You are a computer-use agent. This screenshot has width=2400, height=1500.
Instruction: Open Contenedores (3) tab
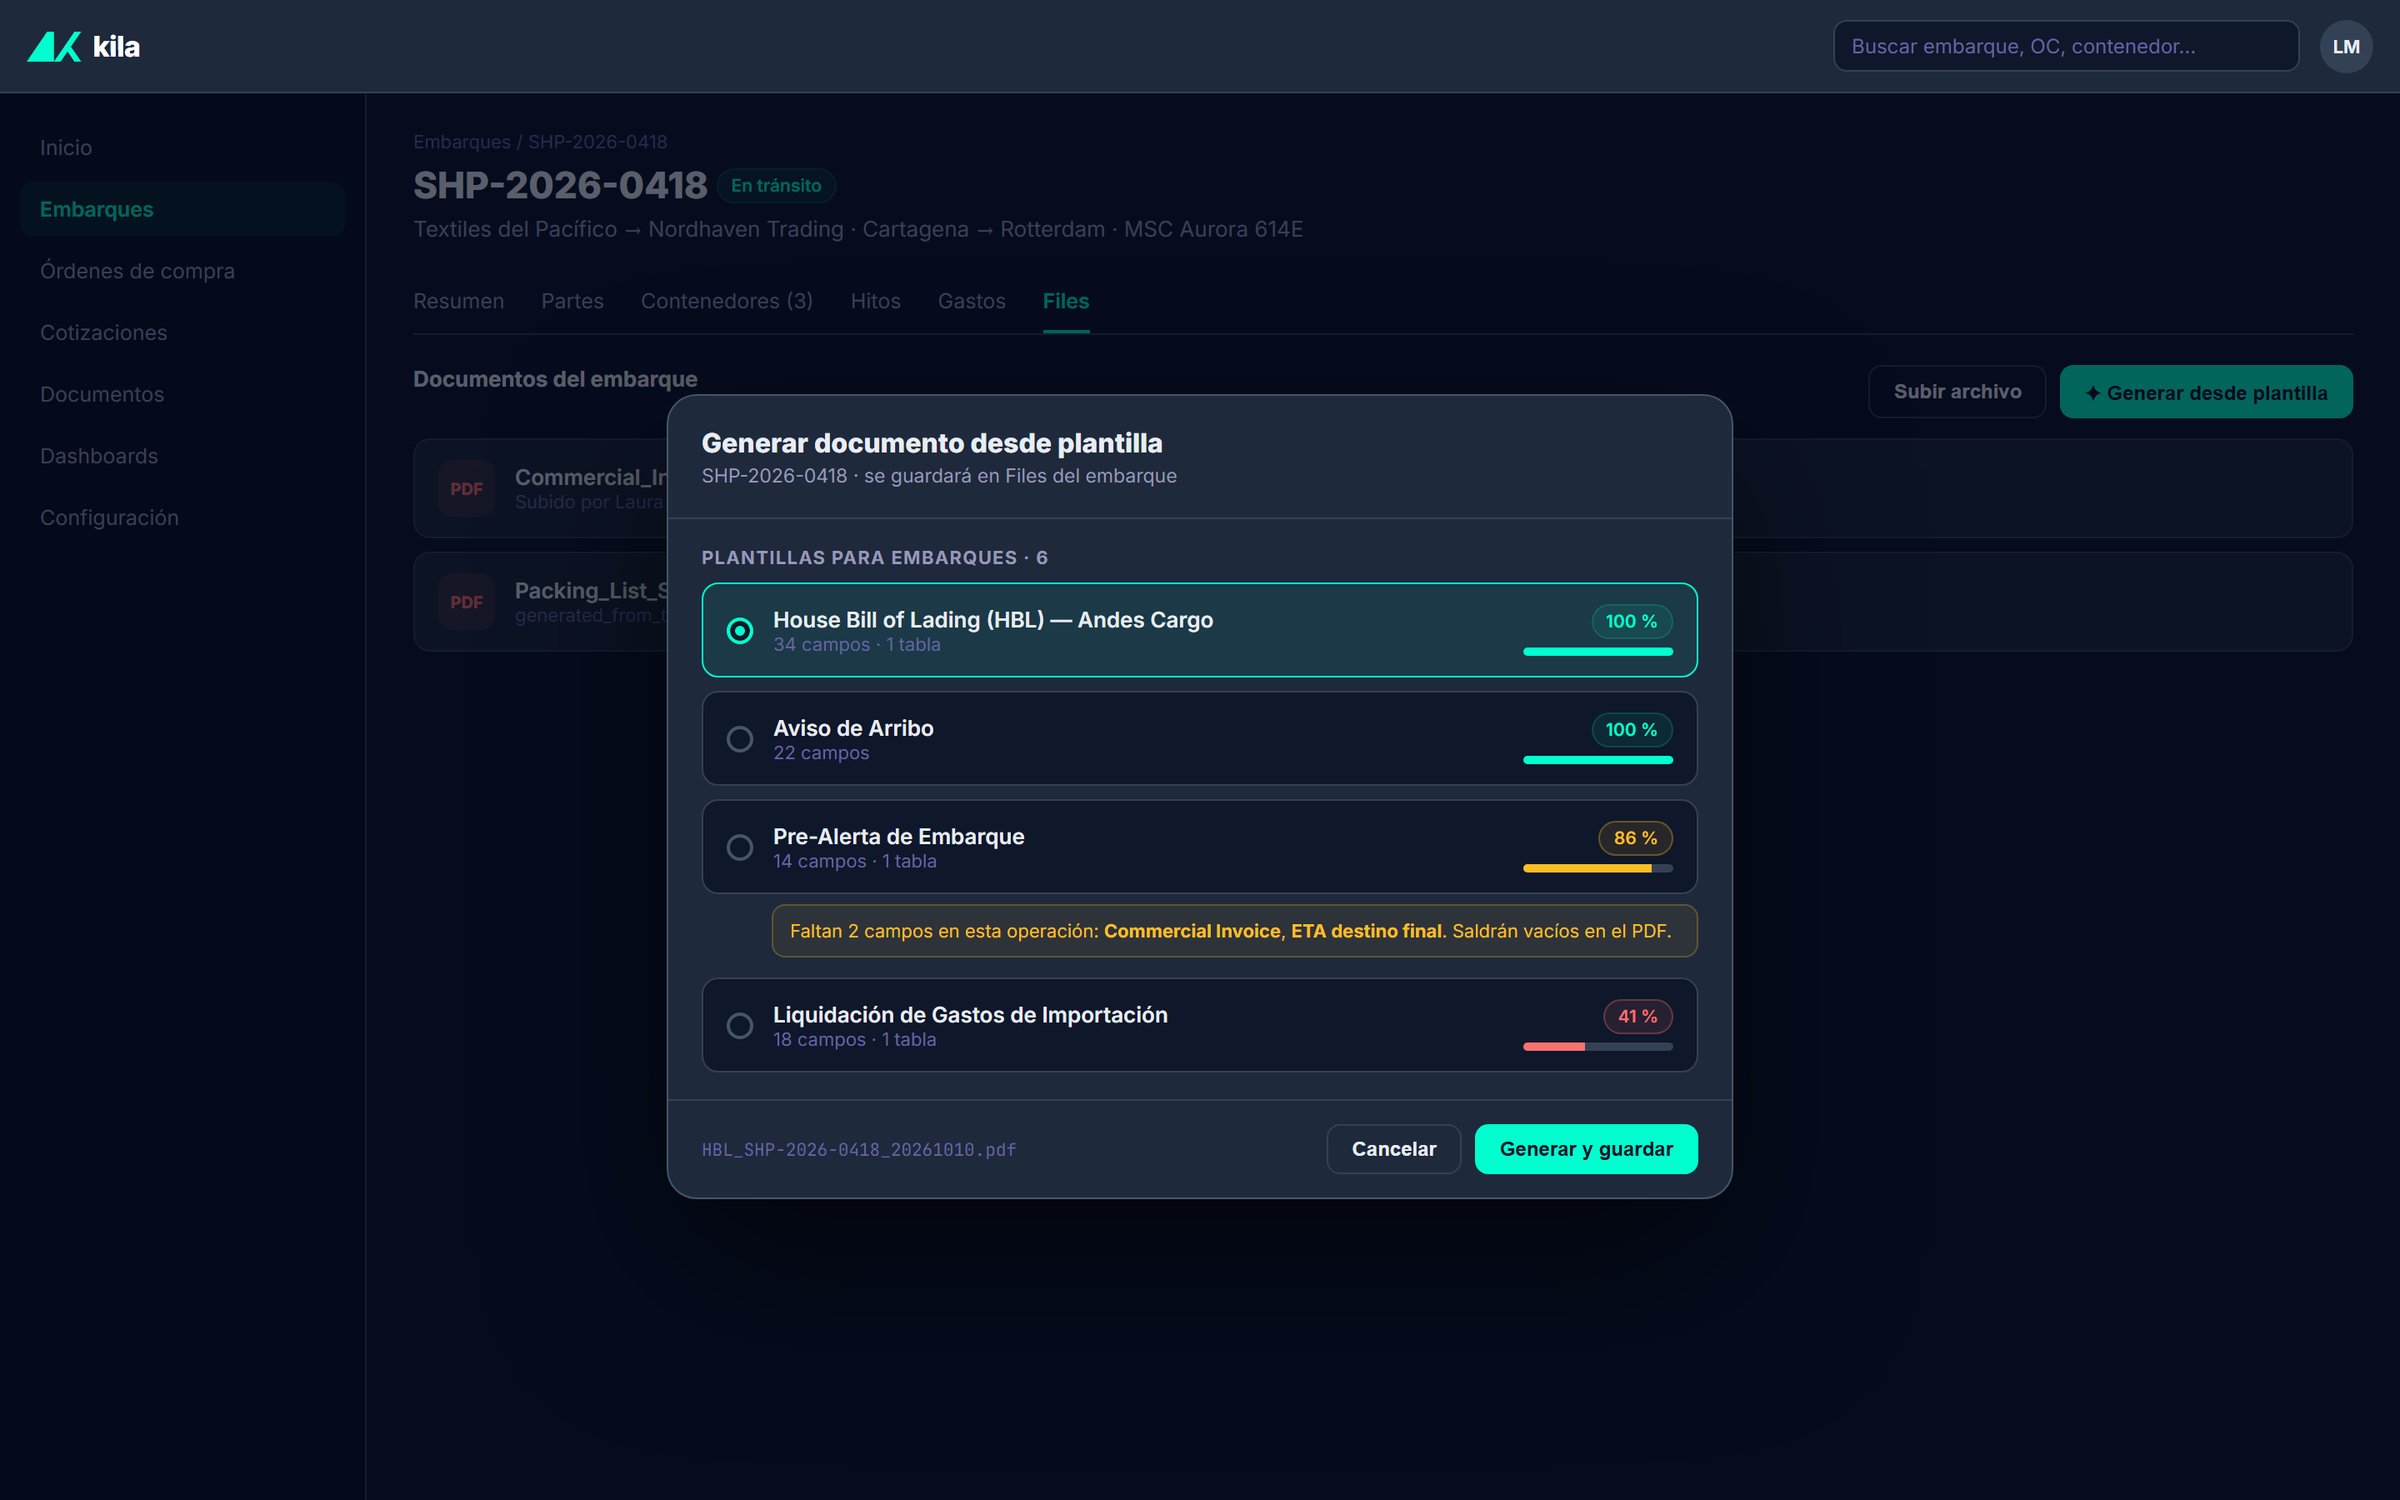(x=727, y=301)
